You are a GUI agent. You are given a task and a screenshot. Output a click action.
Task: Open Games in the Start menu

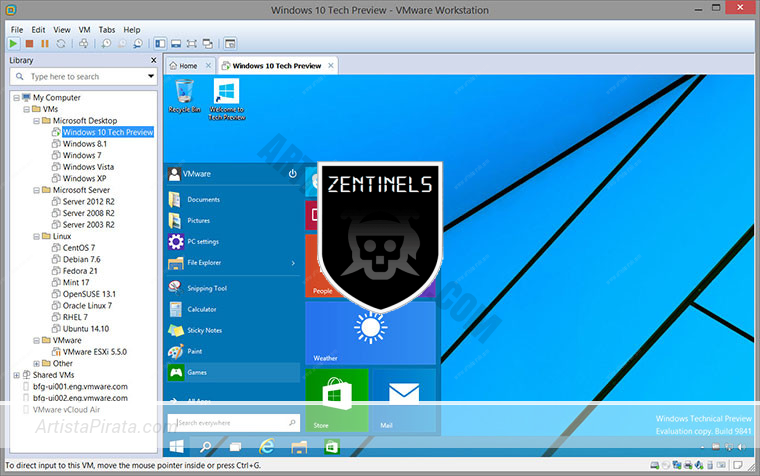click(234, 372)
